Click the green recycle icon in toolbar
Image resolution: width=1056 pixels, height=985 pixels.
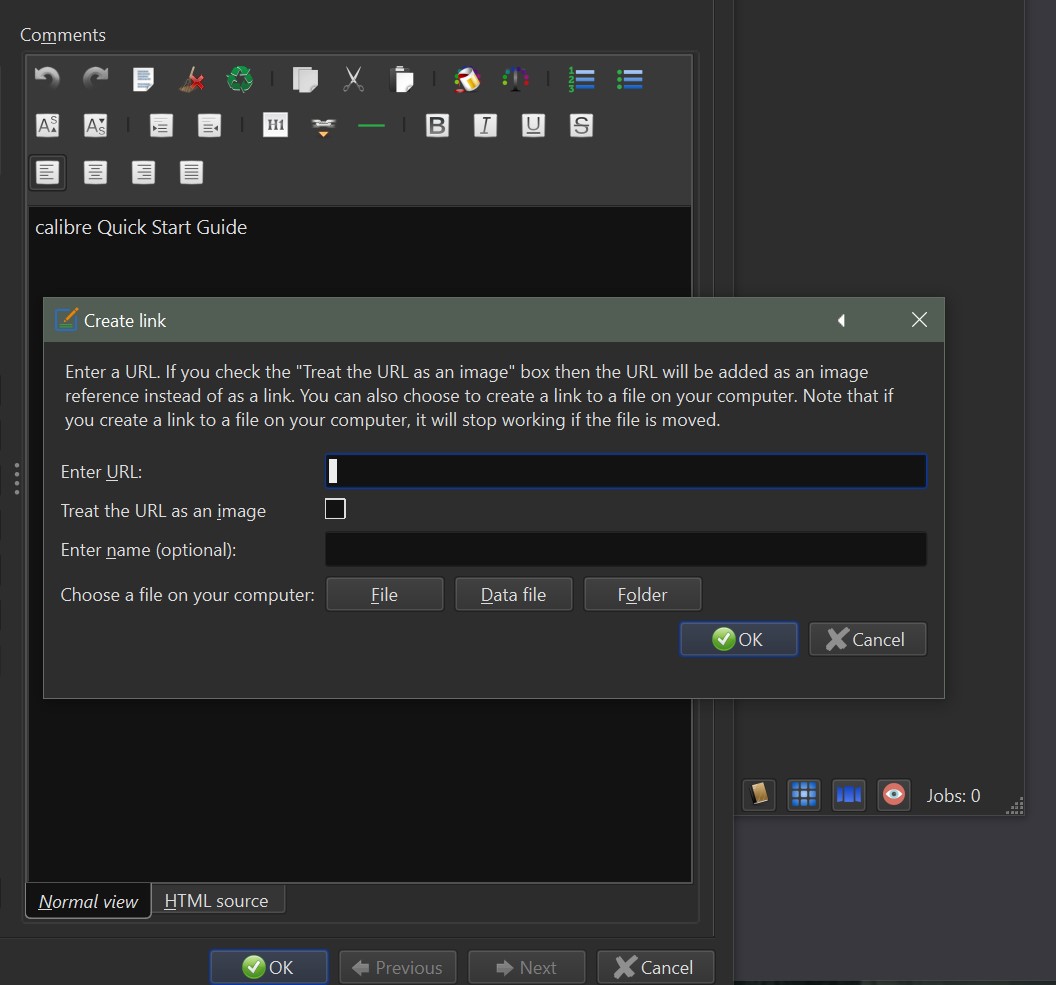pyautogui.click(x=240, y=79)
